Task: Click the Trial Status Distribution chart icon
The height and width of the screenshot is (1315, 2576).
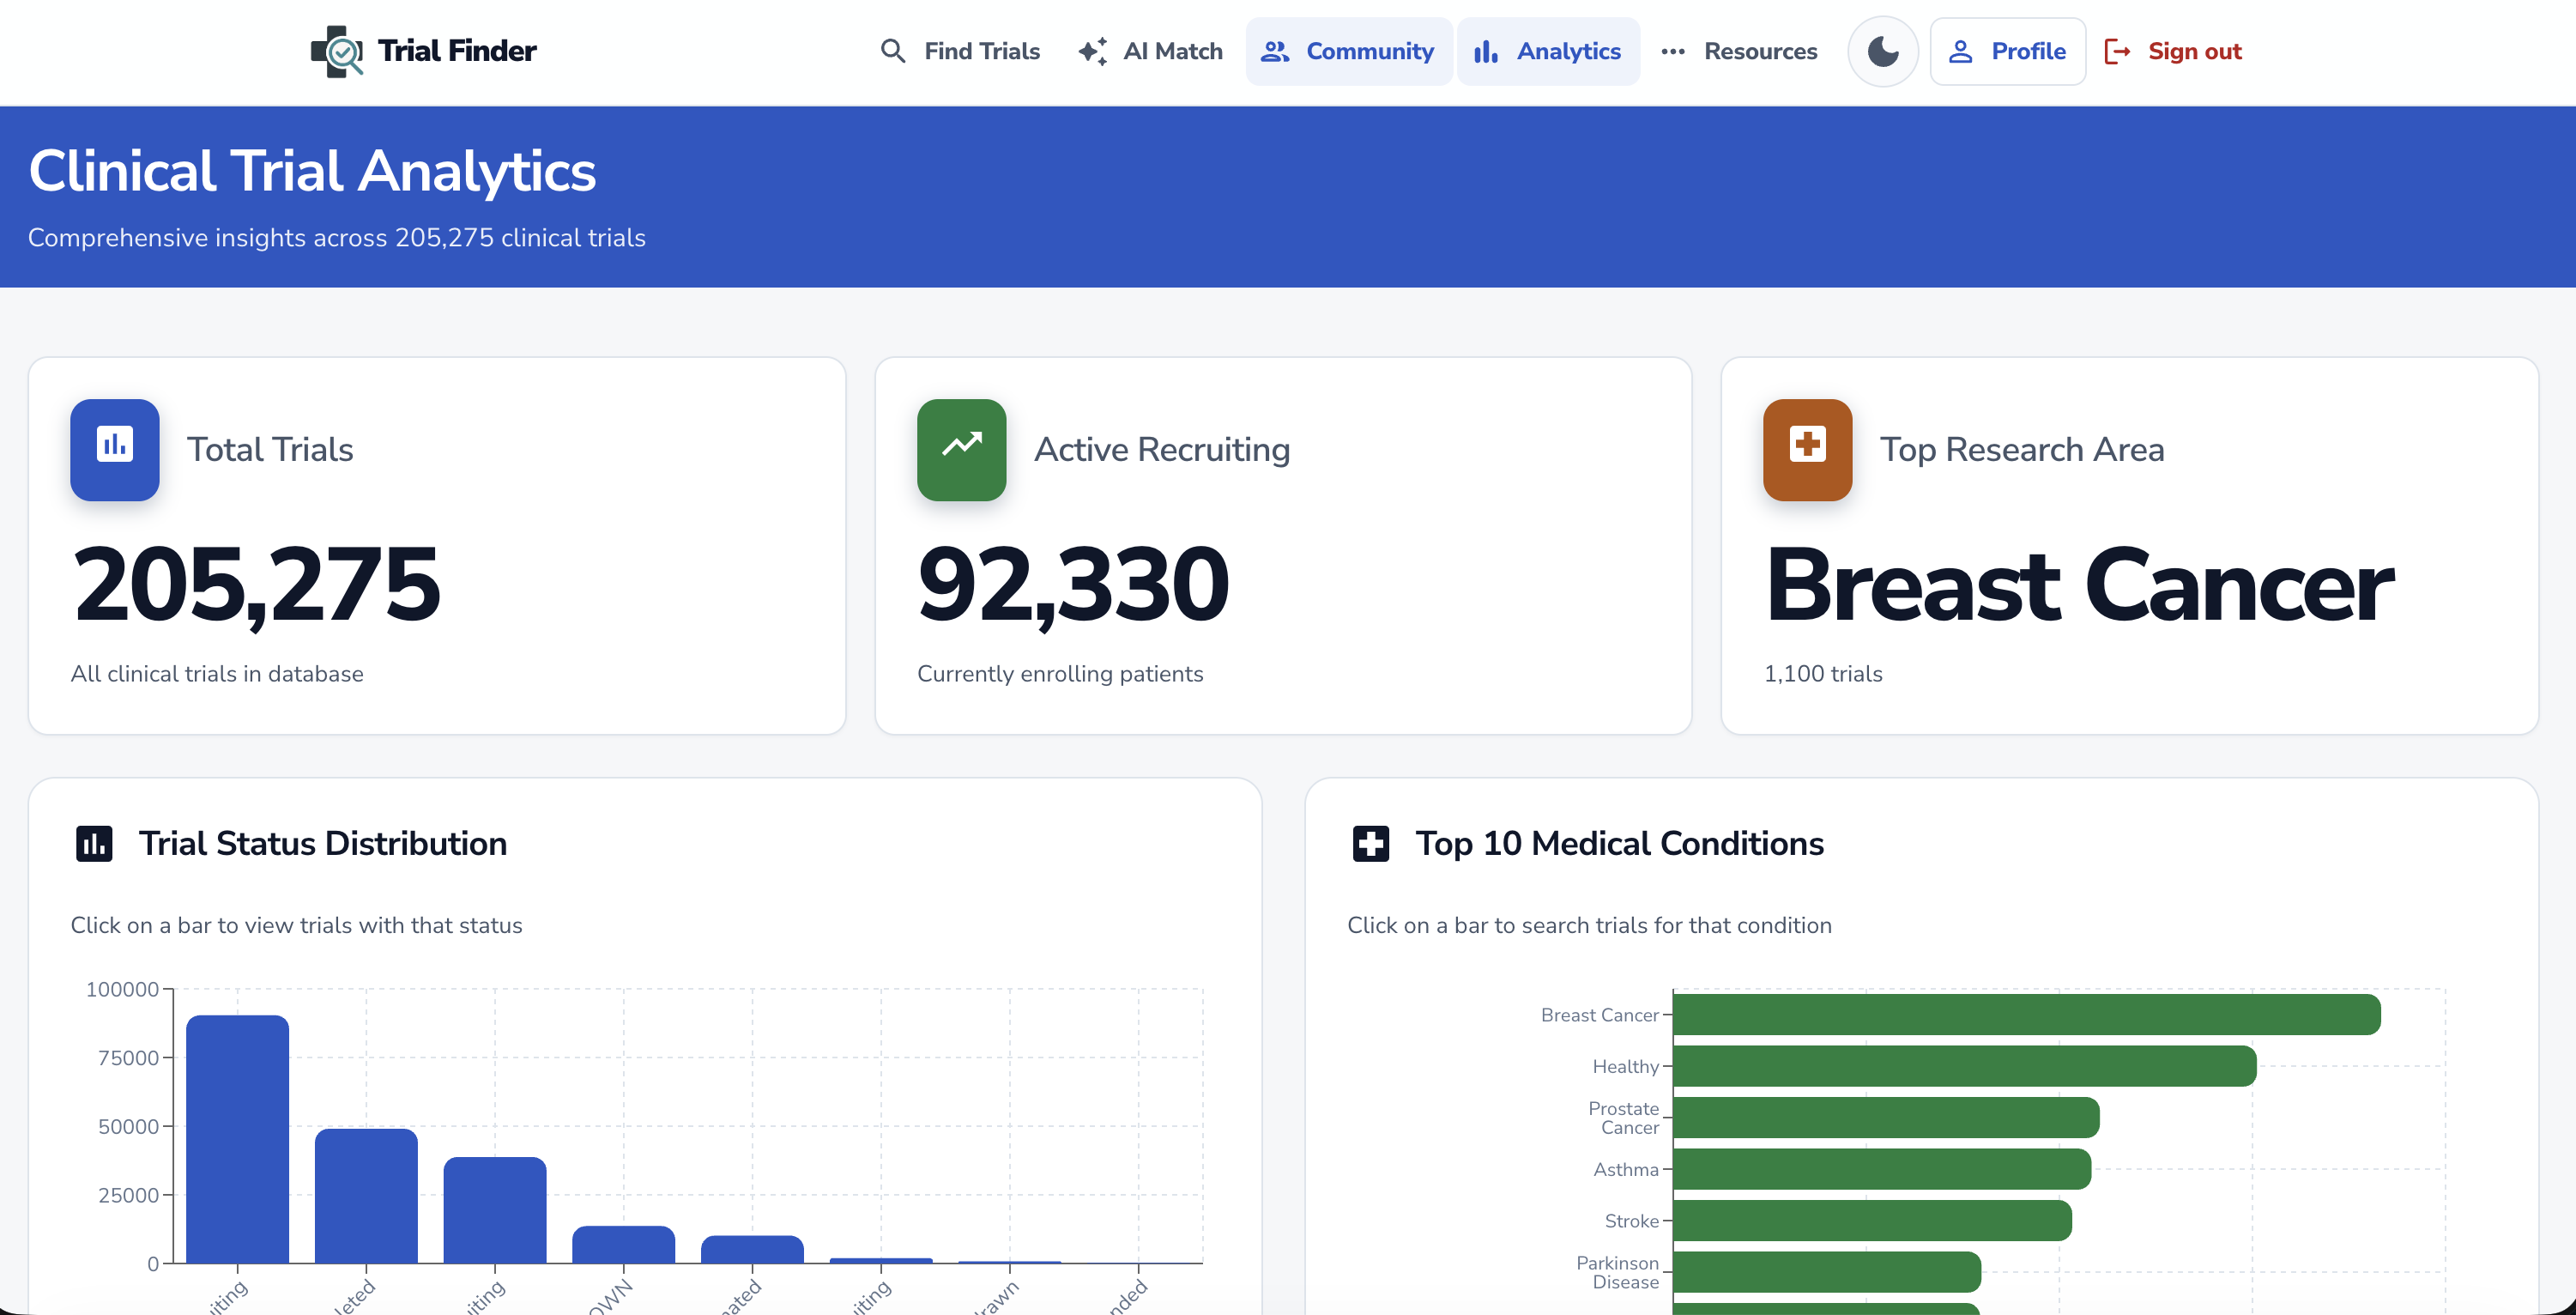Action: [94, 844]
